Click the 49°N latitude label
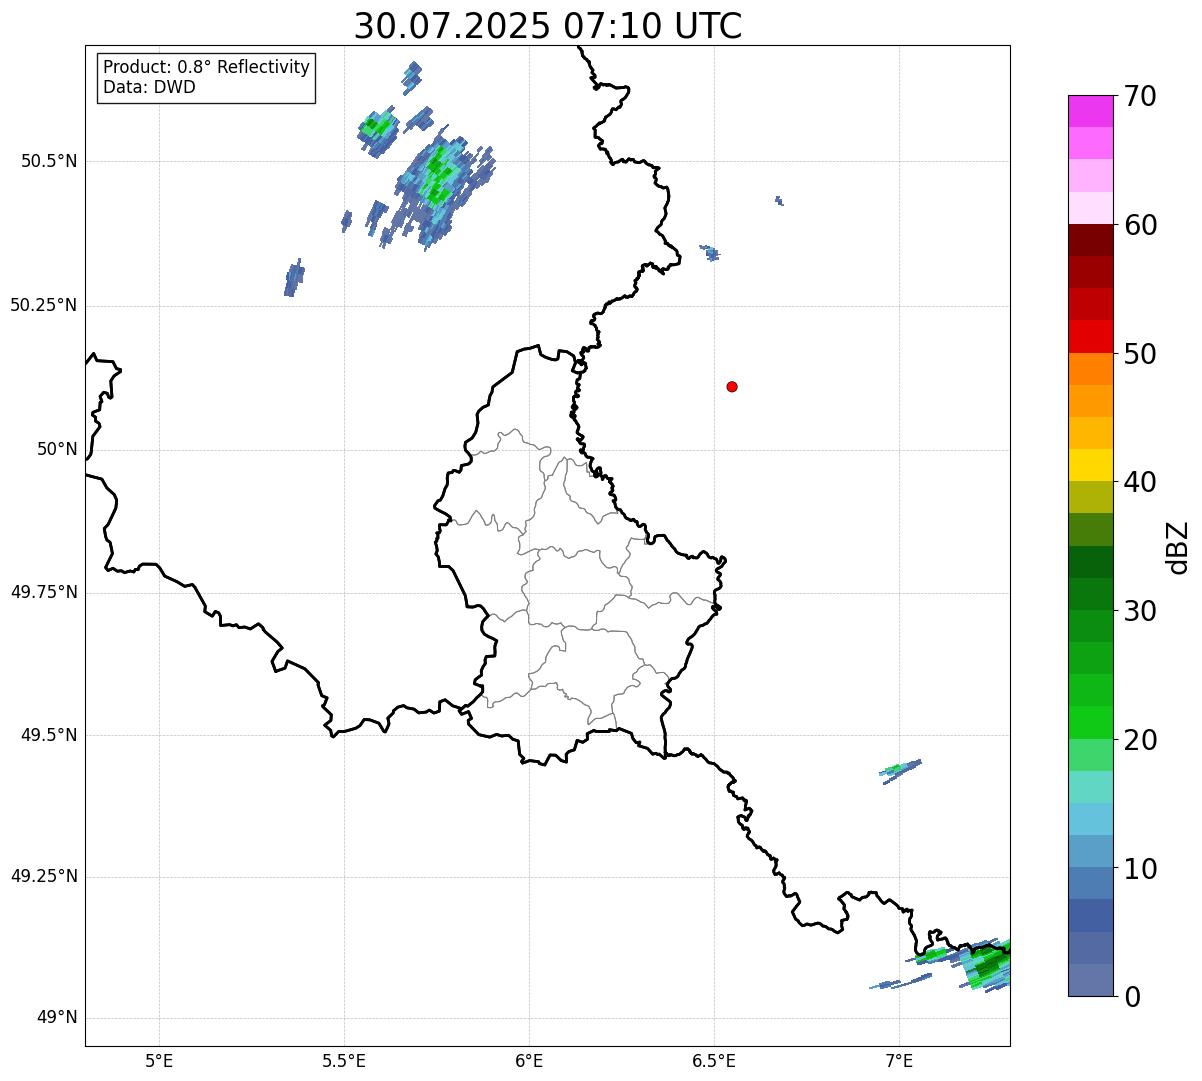Screen dimensions: 1202x1081 coord(56,1018)
